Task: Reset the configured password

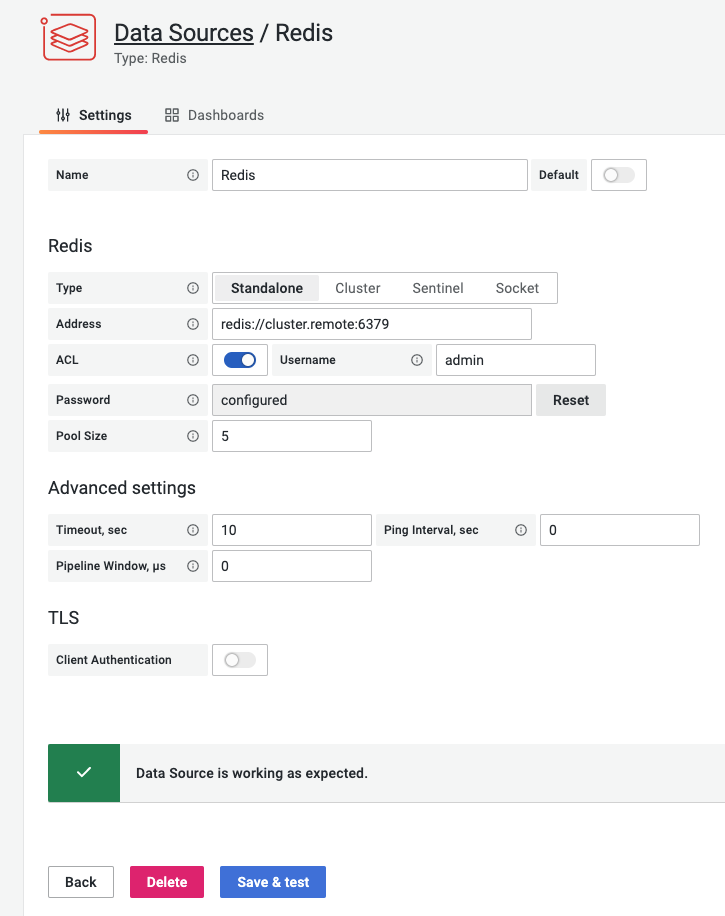Action: tap(571, 400)
